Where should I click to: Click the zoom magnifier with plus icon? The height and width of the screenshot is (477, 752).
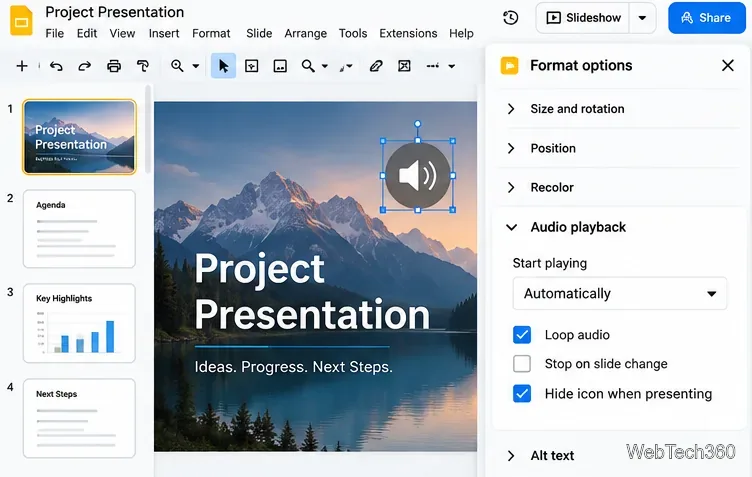point(177,66)
